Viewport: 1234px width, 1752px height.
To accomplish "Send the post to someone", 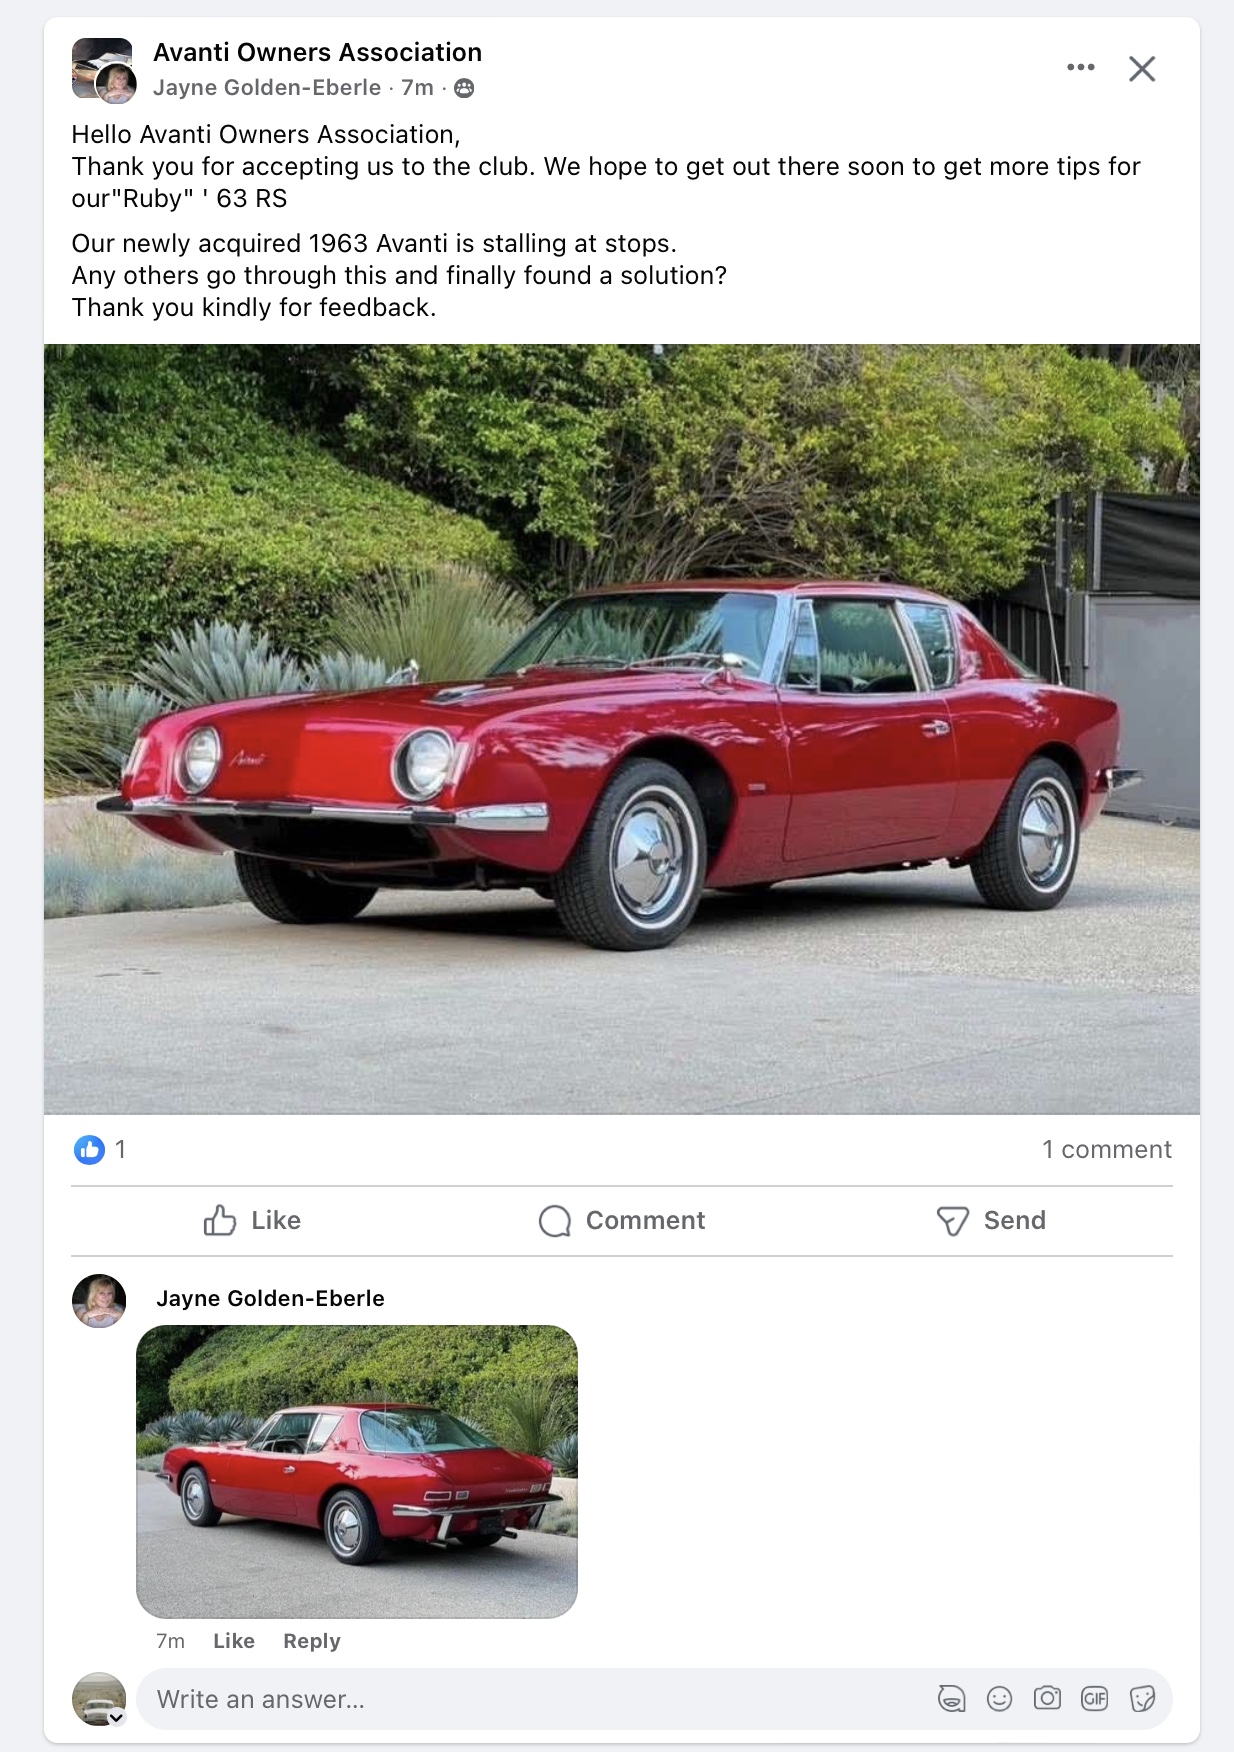I will [x=991, y=1220].
